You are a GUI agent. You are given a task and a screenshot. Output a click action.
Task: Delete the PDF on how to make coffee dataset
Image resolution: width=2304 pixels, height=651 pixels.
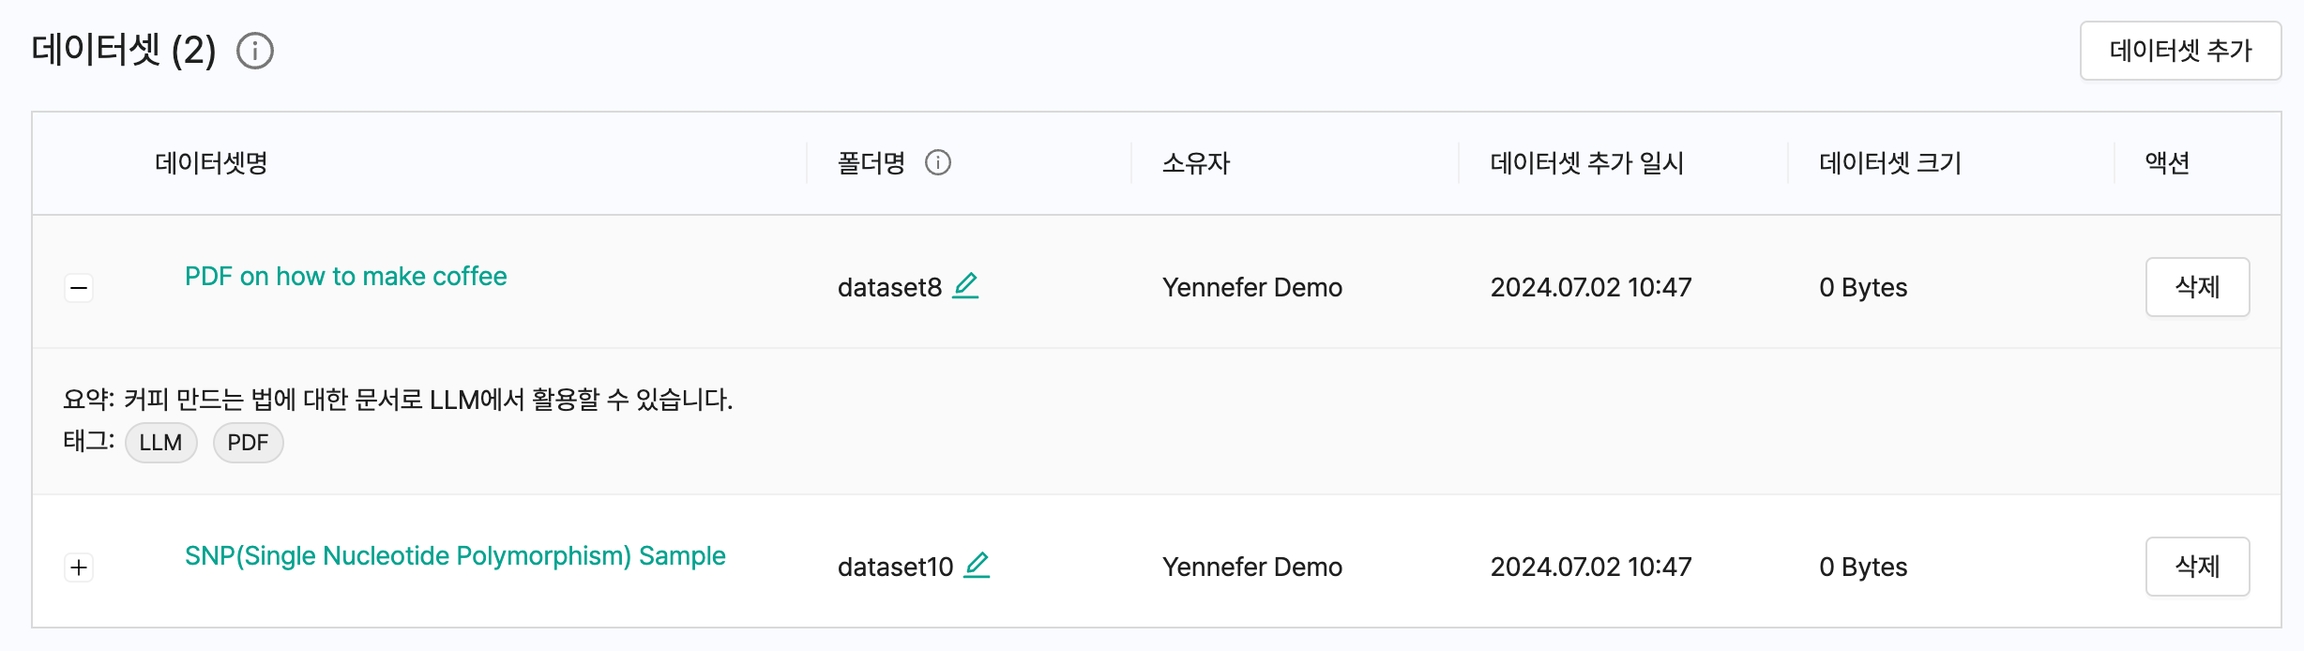[2196, 287]
